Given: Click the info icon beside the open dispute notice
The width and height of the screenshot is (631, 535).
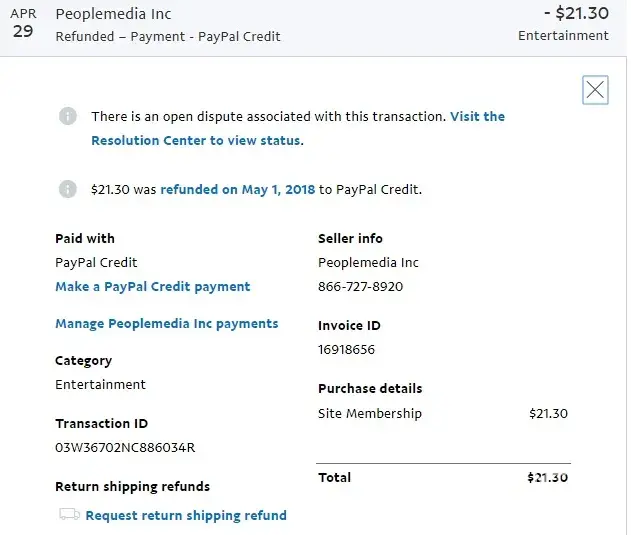Looking at the screenshot, I should (x=68, y=117).
